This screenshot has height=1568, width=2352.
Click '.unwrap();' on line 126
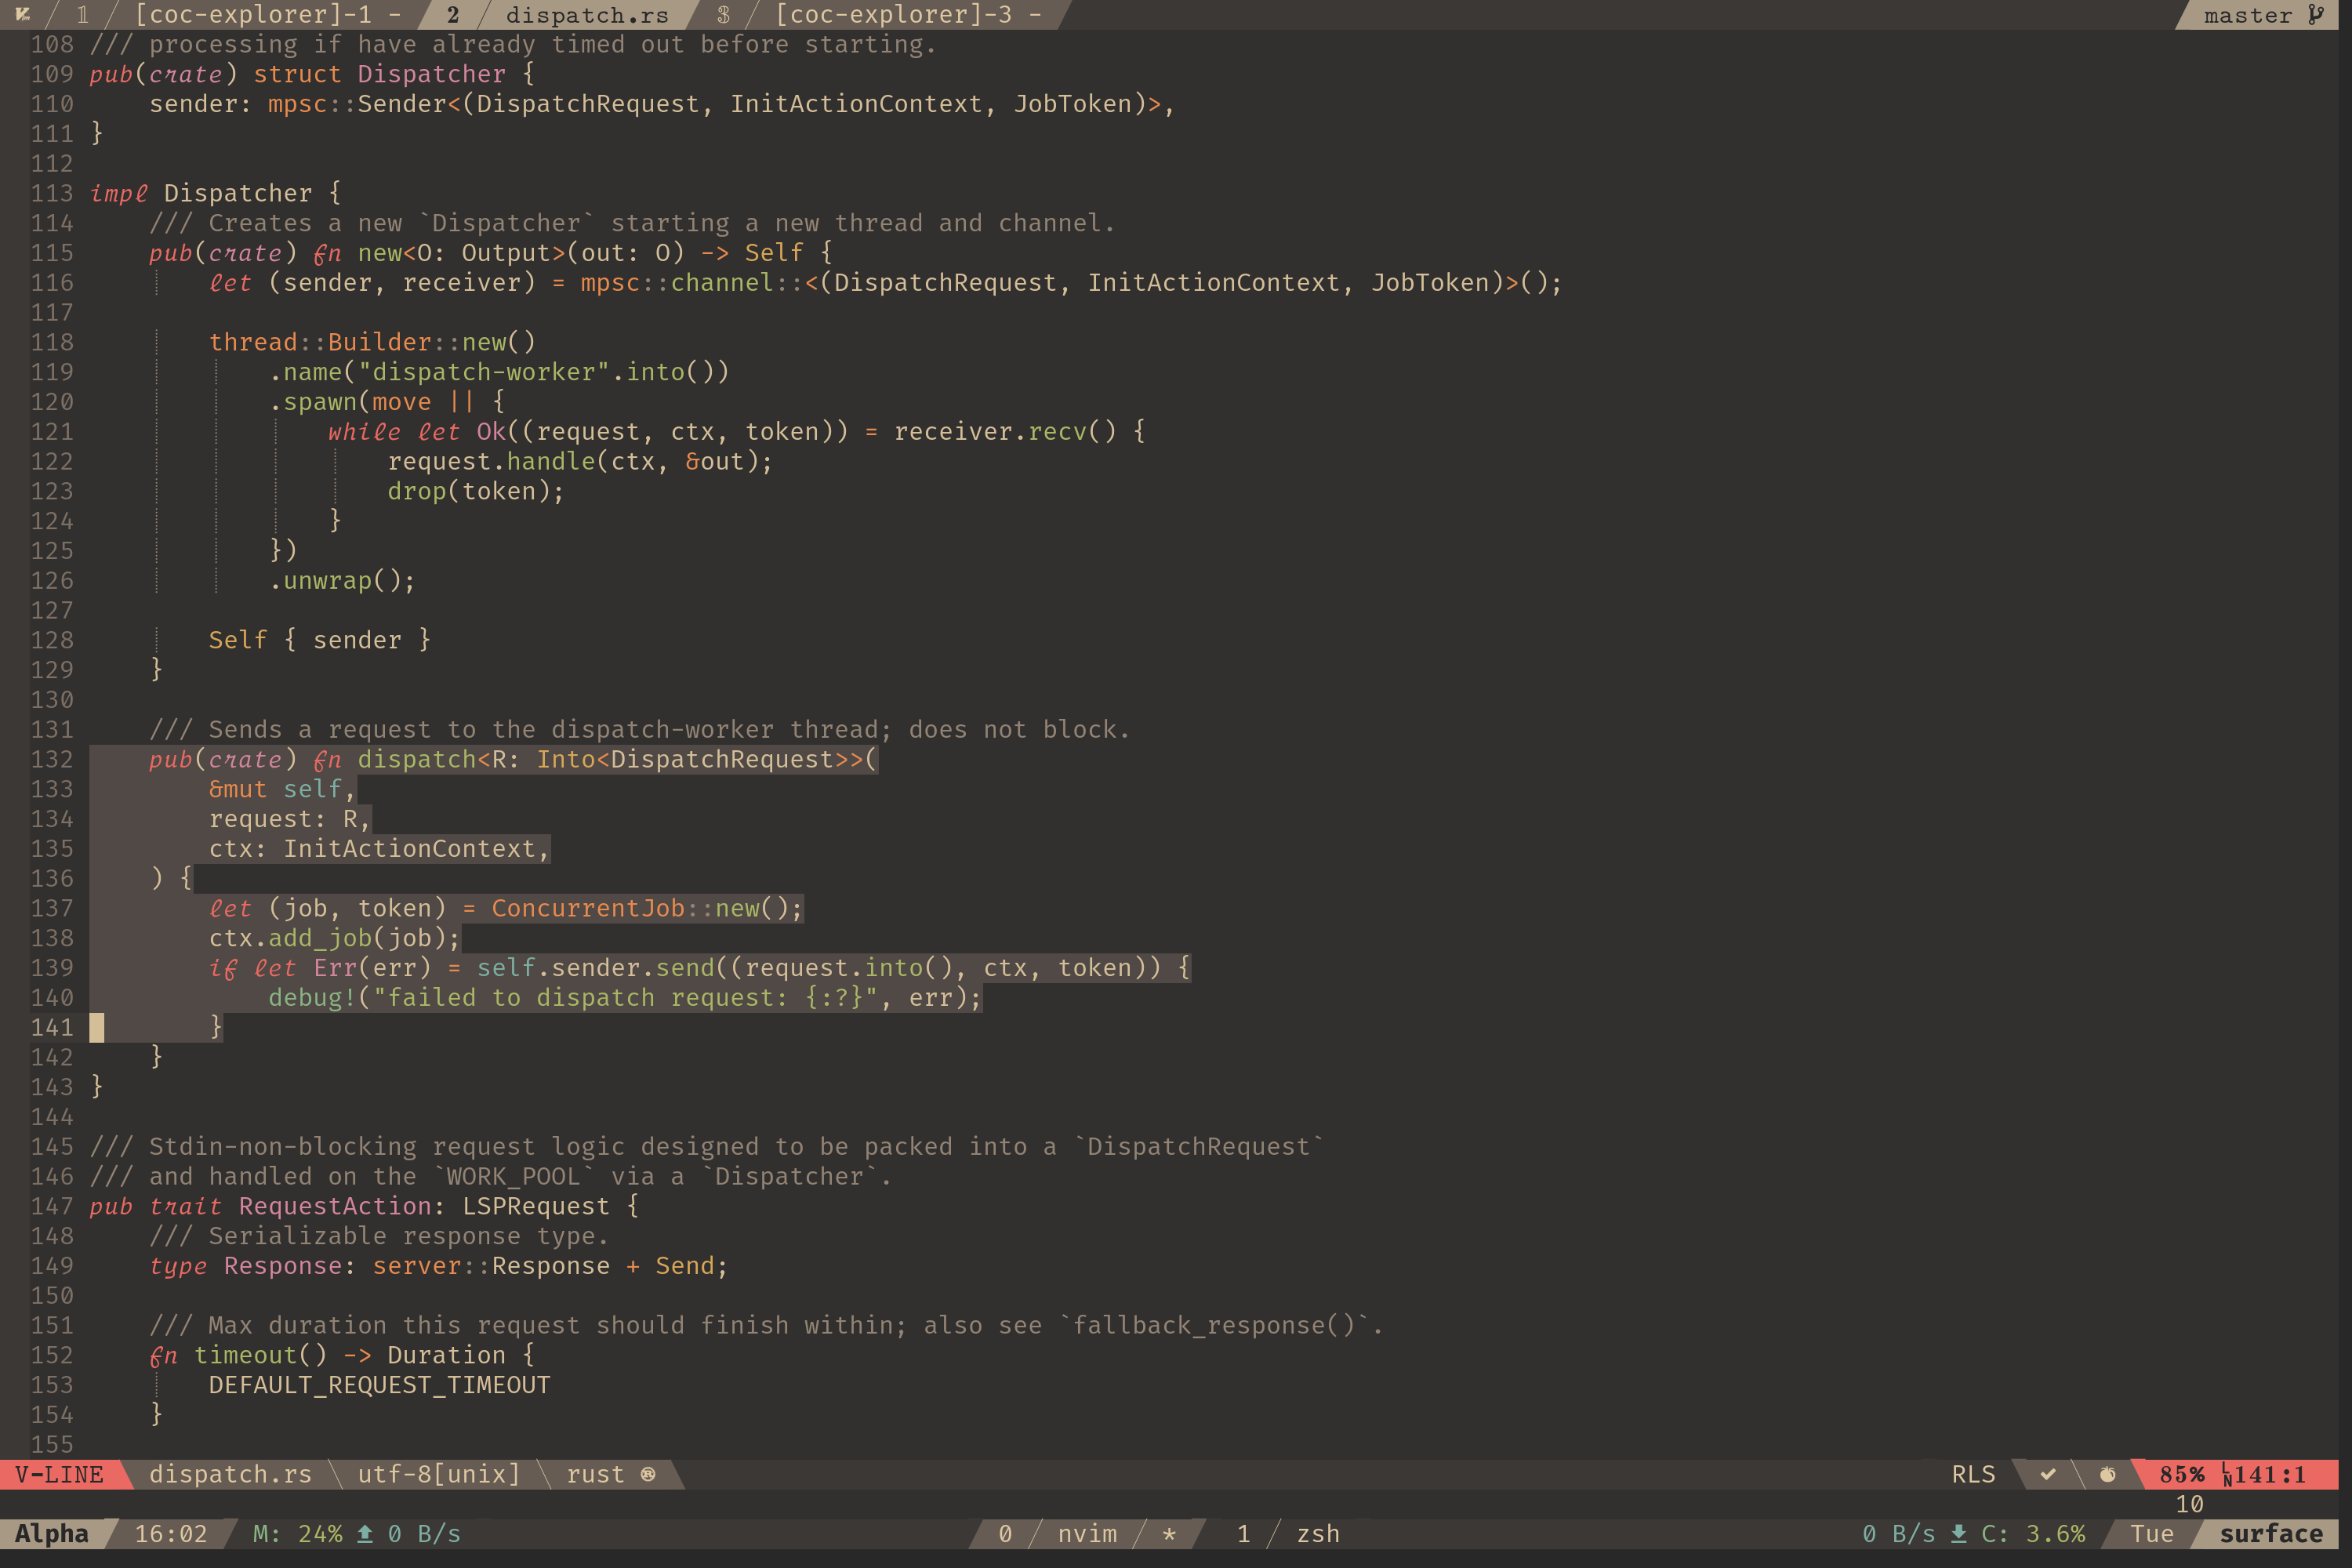tap(342, 580)
